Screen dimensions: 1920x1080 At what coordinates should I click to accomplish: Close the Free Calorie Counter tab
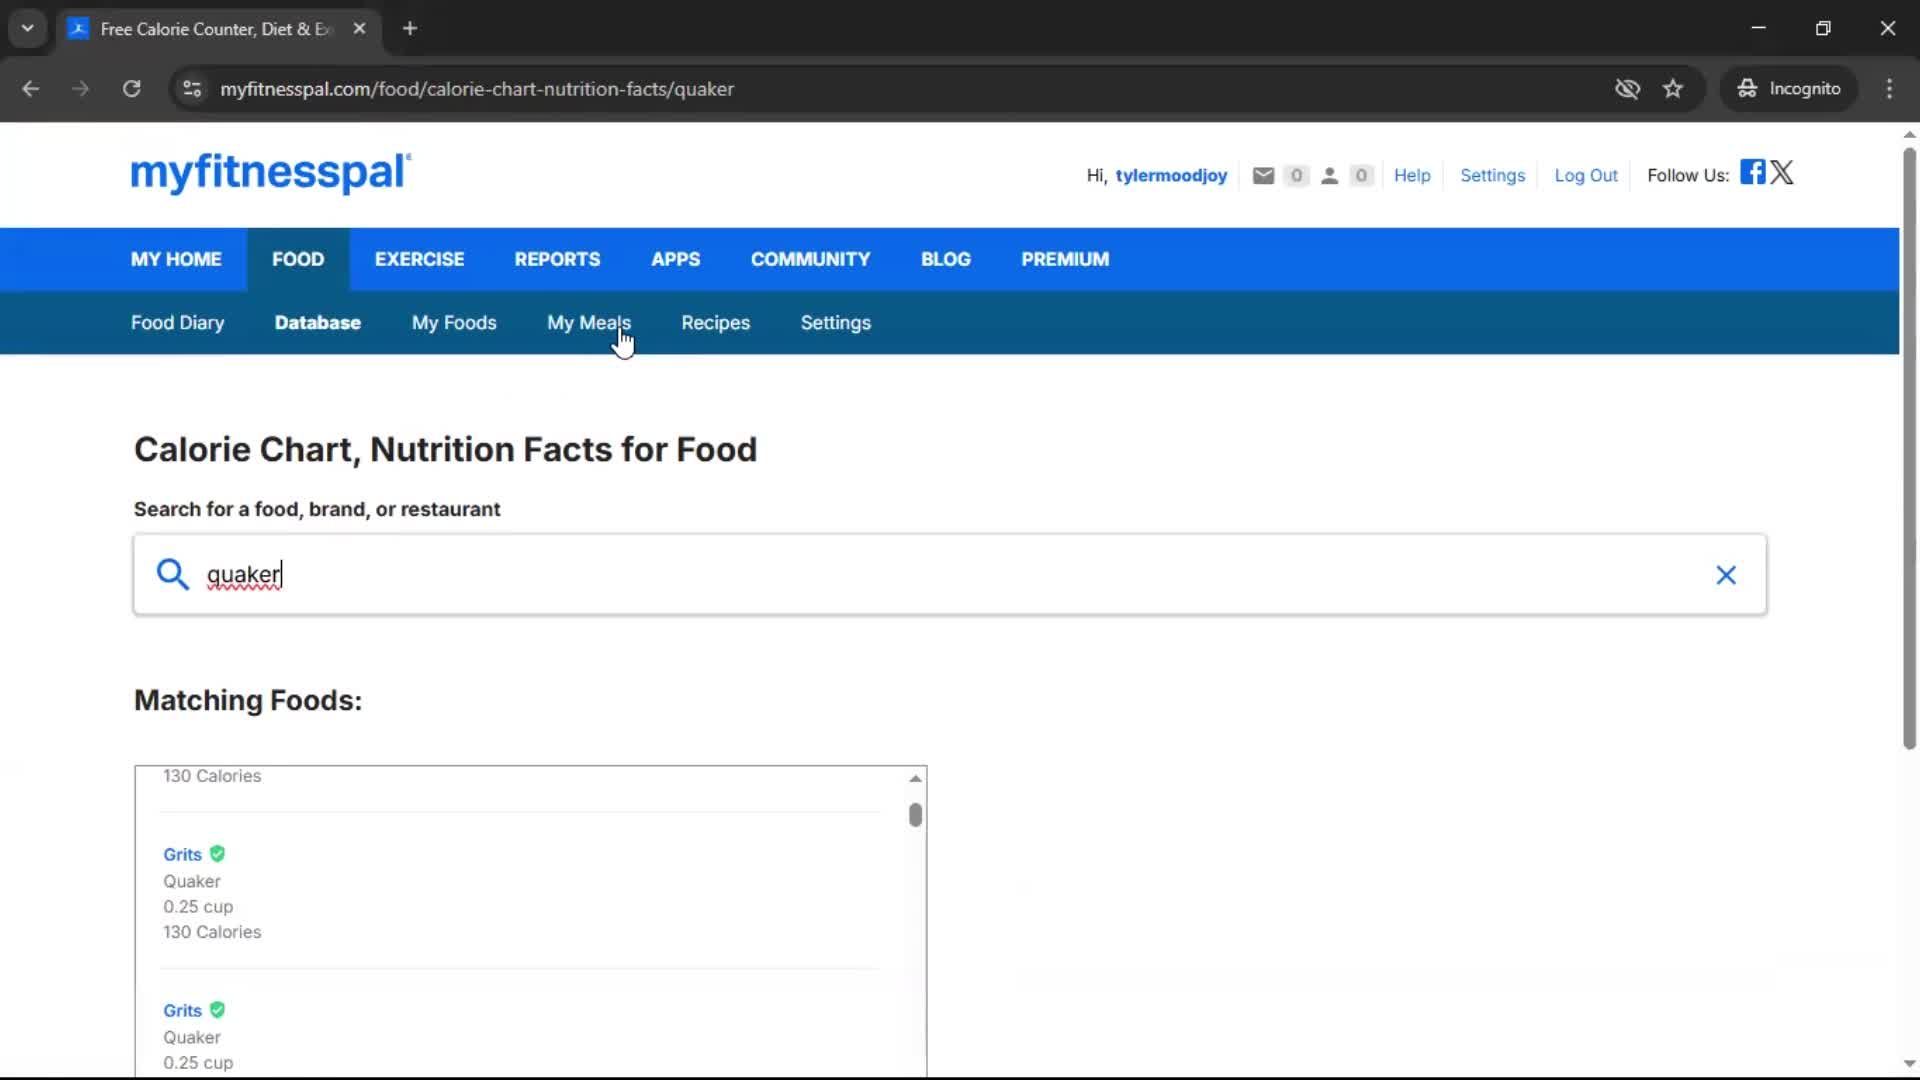pyautogui.click(x=359, y=28)
